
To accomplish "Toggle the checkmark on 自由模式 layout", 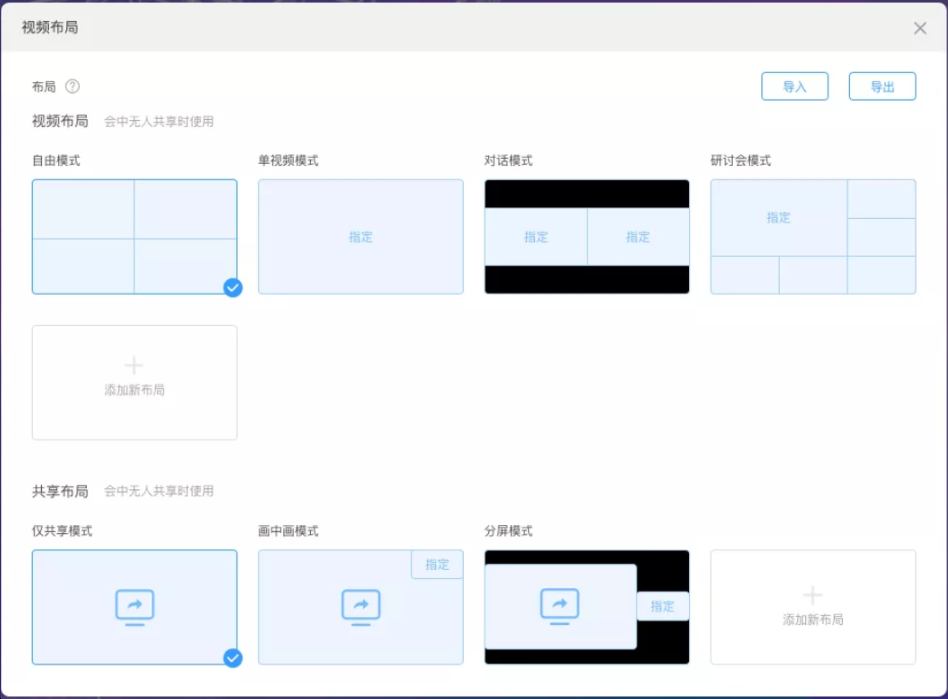I will point(233,288).
